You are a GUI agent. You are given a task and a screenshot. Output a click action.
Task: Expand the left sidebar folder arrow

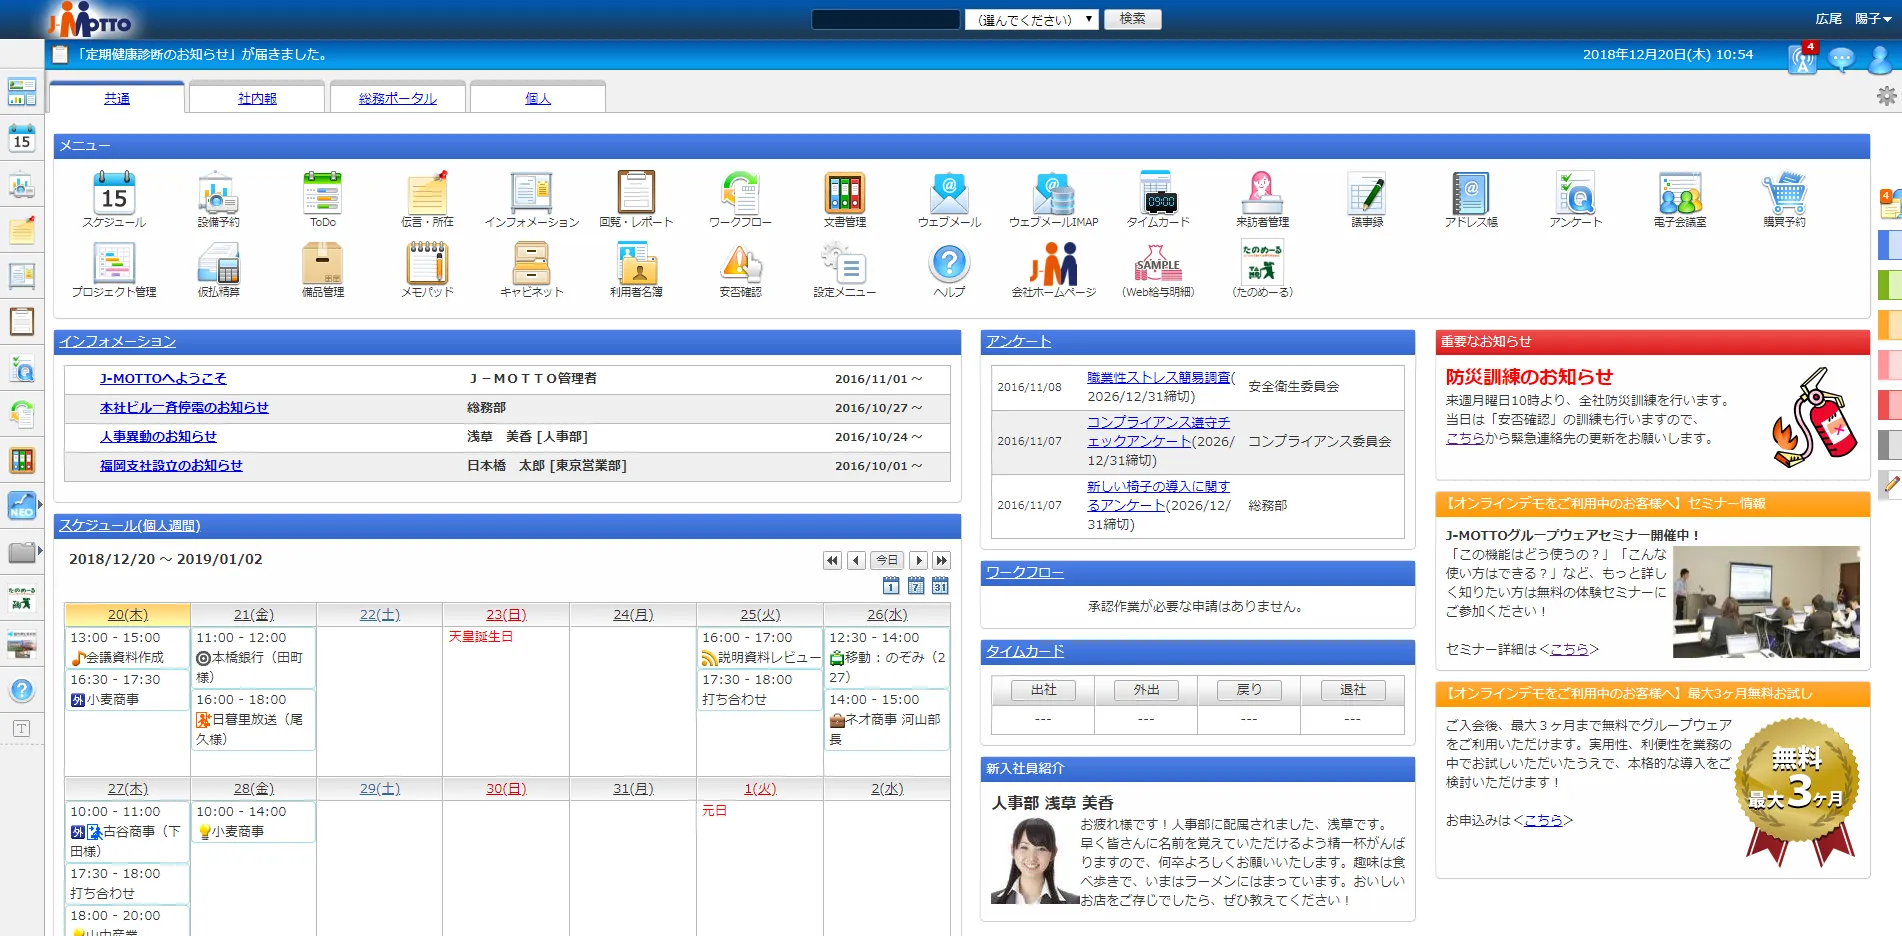click(x=40, y=551)
